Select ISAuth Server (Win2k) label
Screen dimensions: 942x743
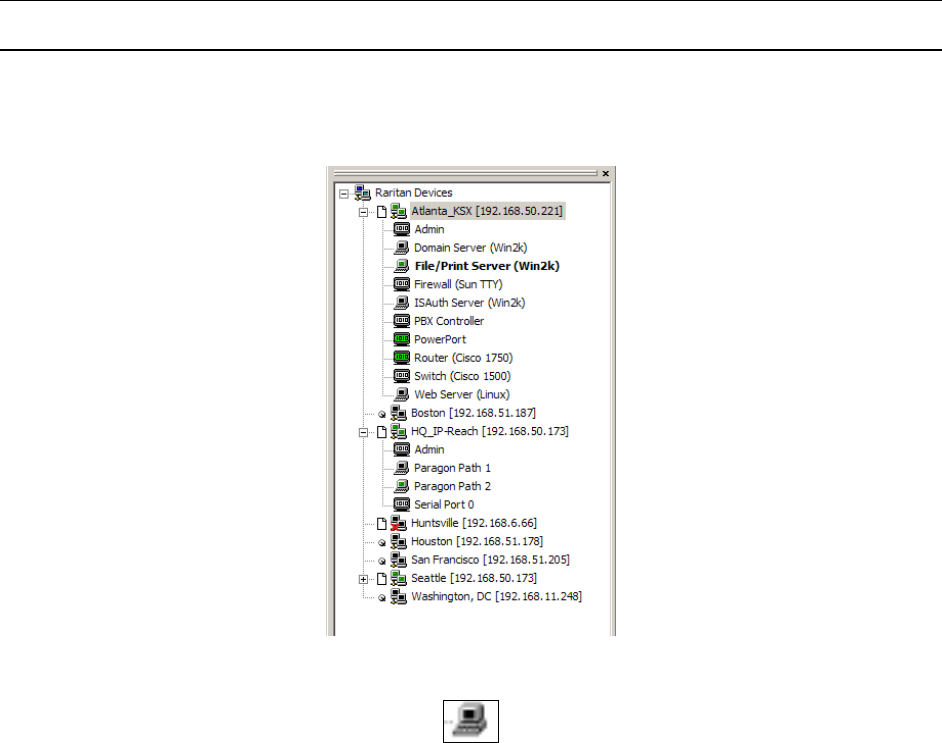point(469,303)
